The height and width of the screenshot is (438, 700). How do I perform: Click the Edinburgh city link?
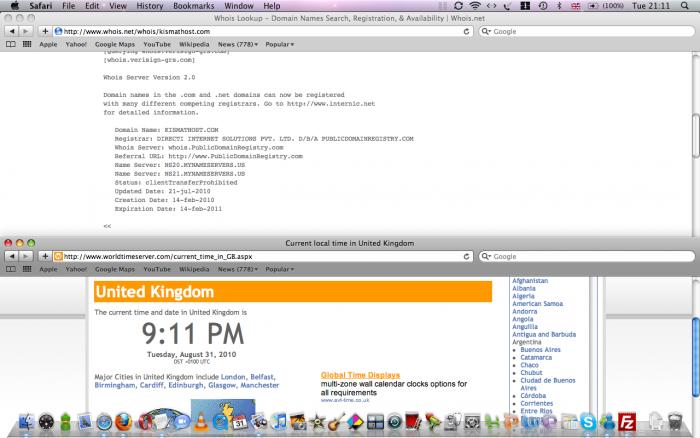pyautogui.click(x=186, y=385)
